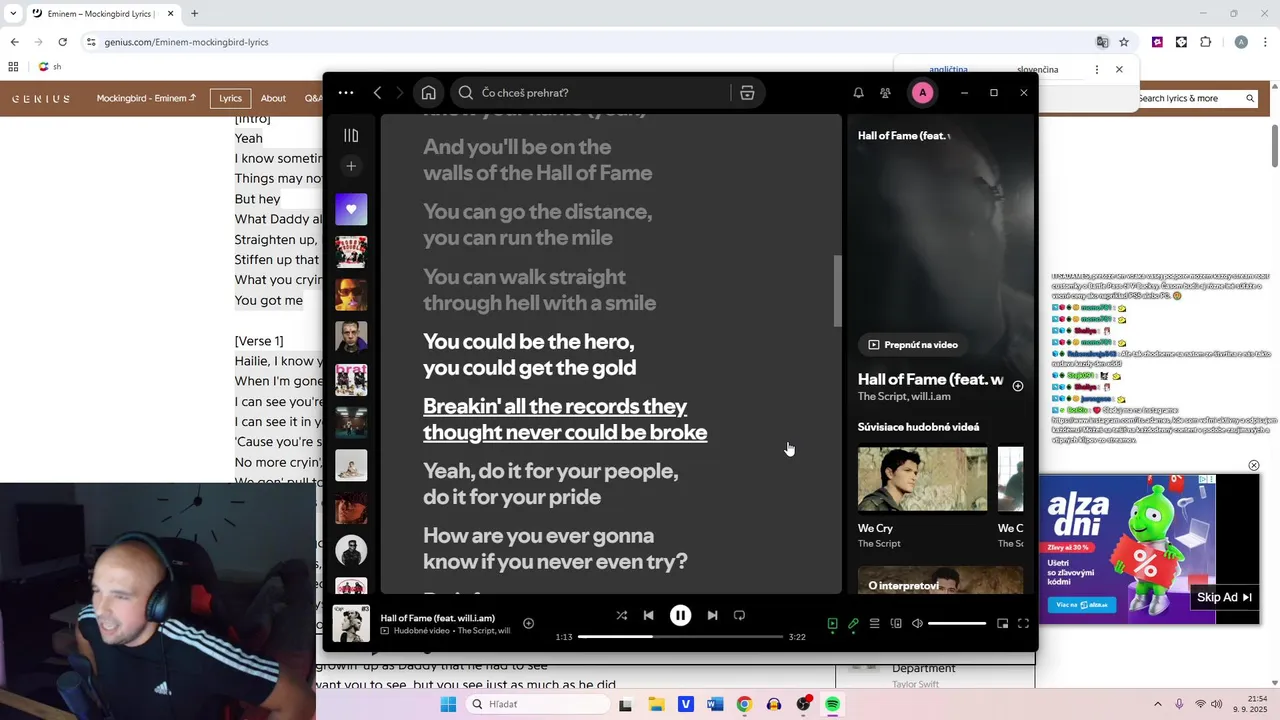Toggle the lyrics microphone button
This screenshot has height=720, width=1280.
(853, 623)
